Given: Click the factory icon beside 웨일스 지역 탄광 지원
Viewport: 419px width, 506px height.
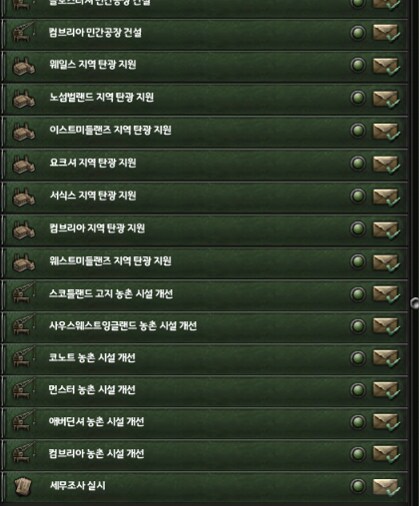Looking at the screenshot, I should coord(23,65).
